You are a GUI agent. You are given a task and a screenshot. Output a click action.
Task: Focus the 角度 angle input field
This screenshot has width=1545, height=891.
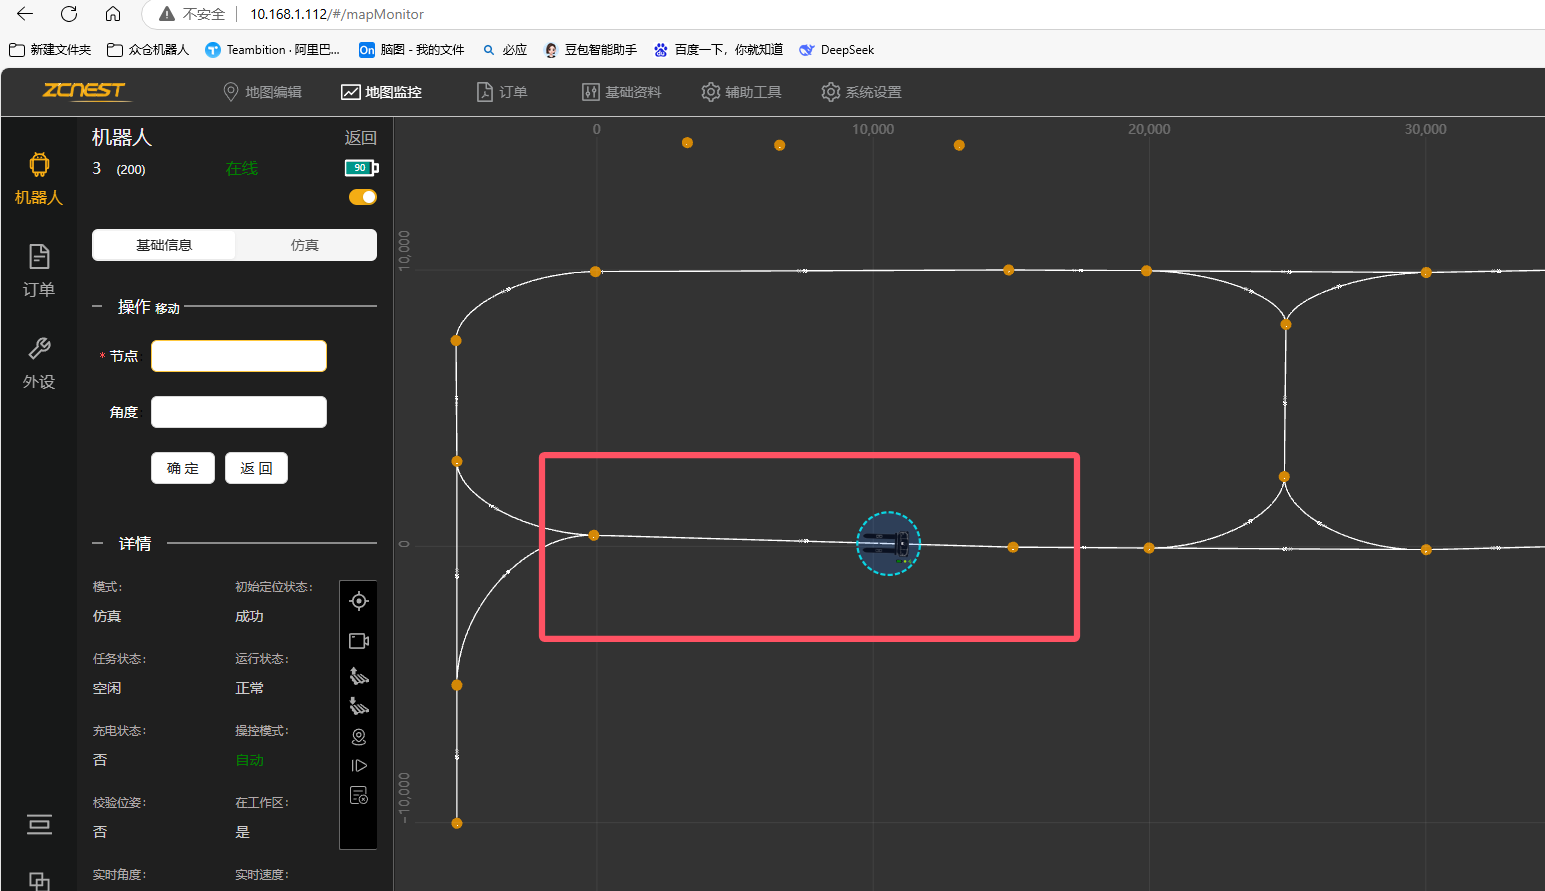239,412
